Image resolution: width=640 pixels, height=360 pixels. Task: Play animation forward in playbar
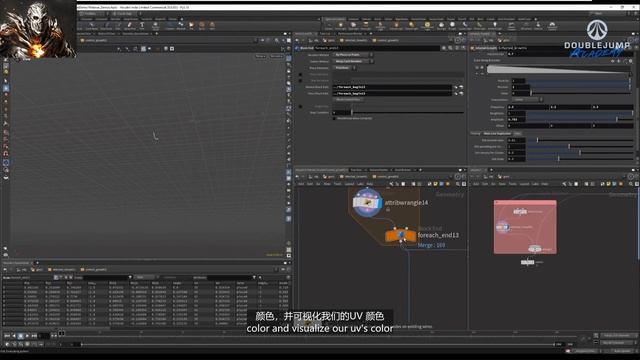click(x=27, y=336)
